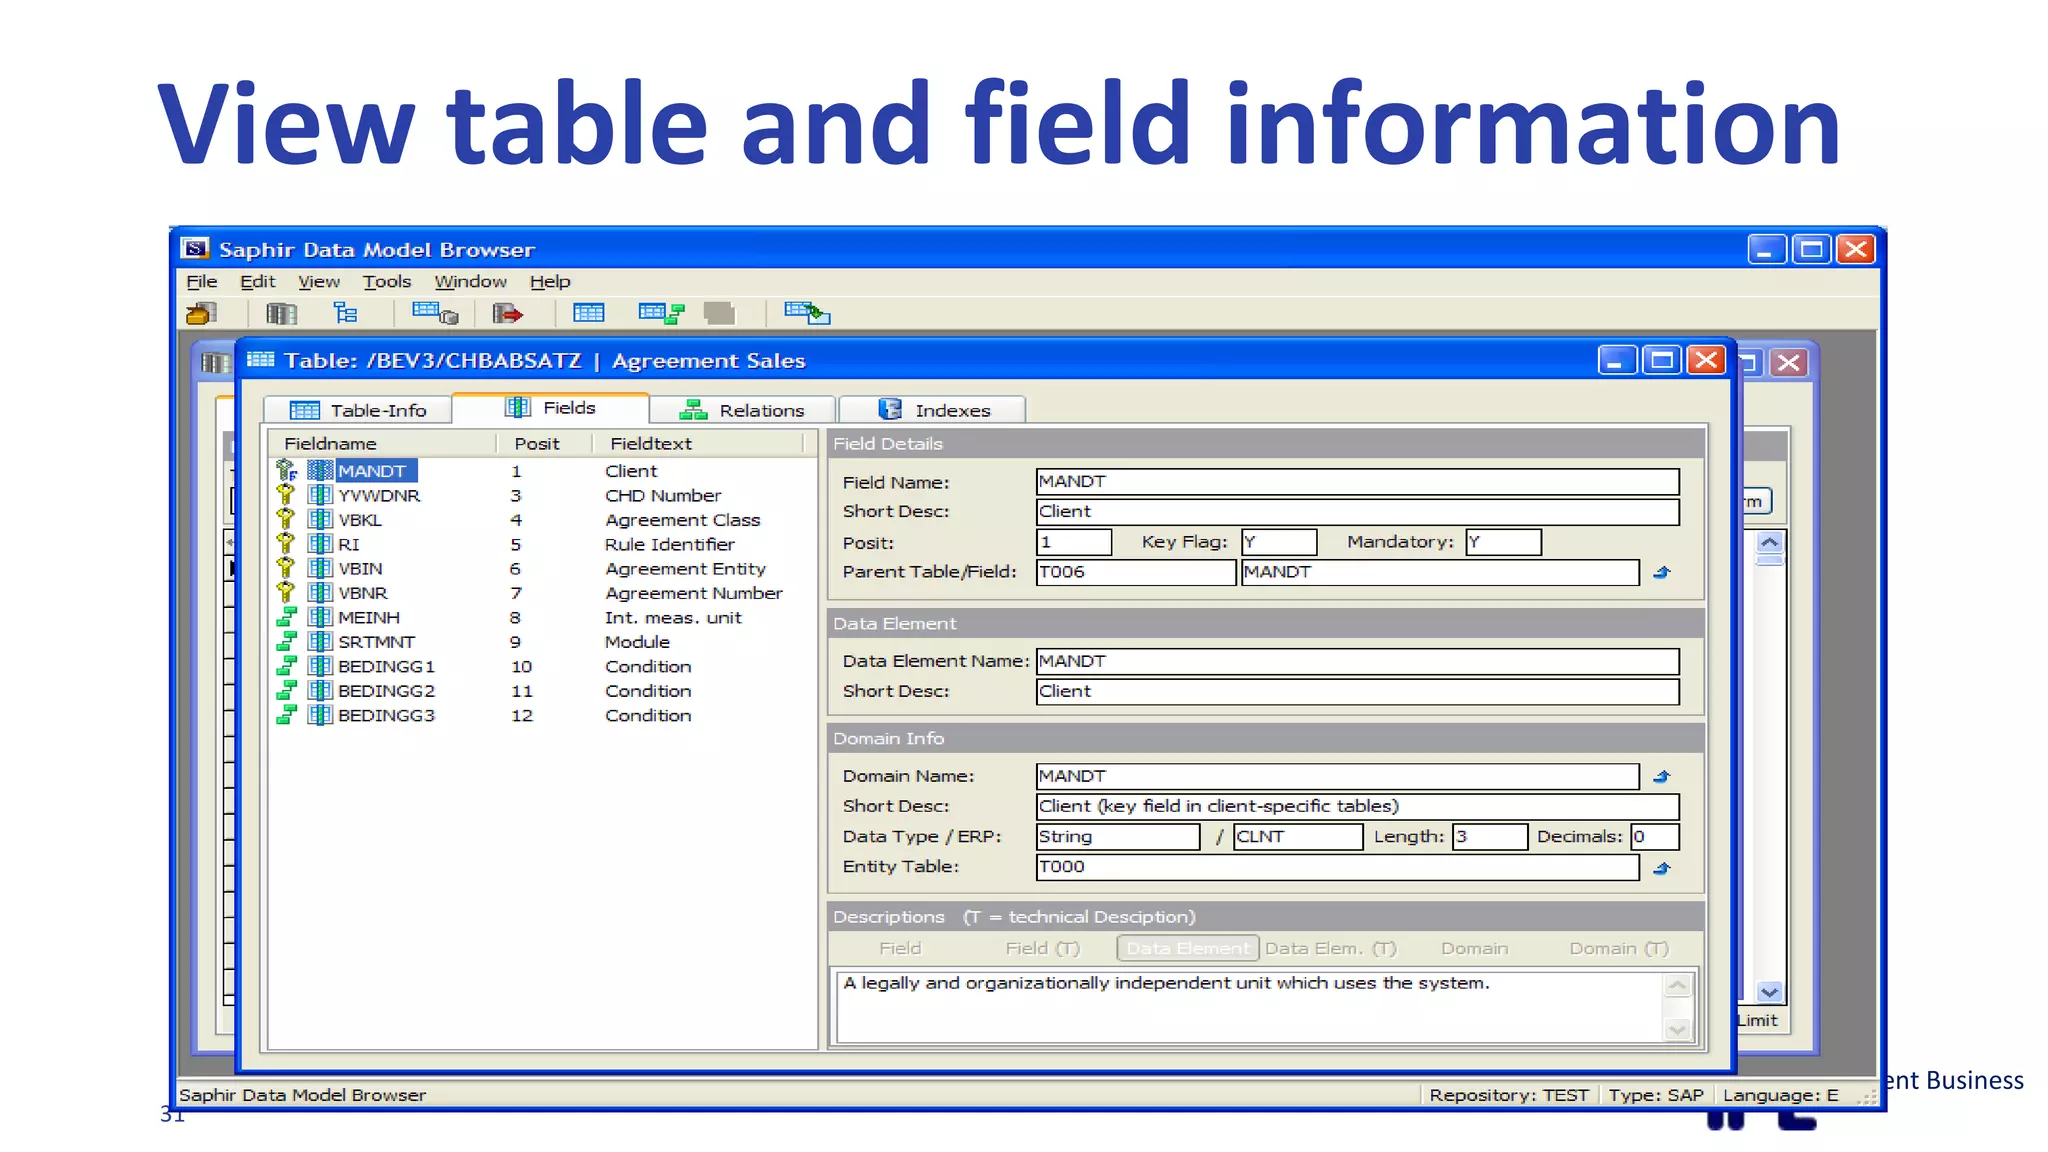Click the Field Details Short Desc field
Screen dimensions: 2048x1152
point(1357,512)
